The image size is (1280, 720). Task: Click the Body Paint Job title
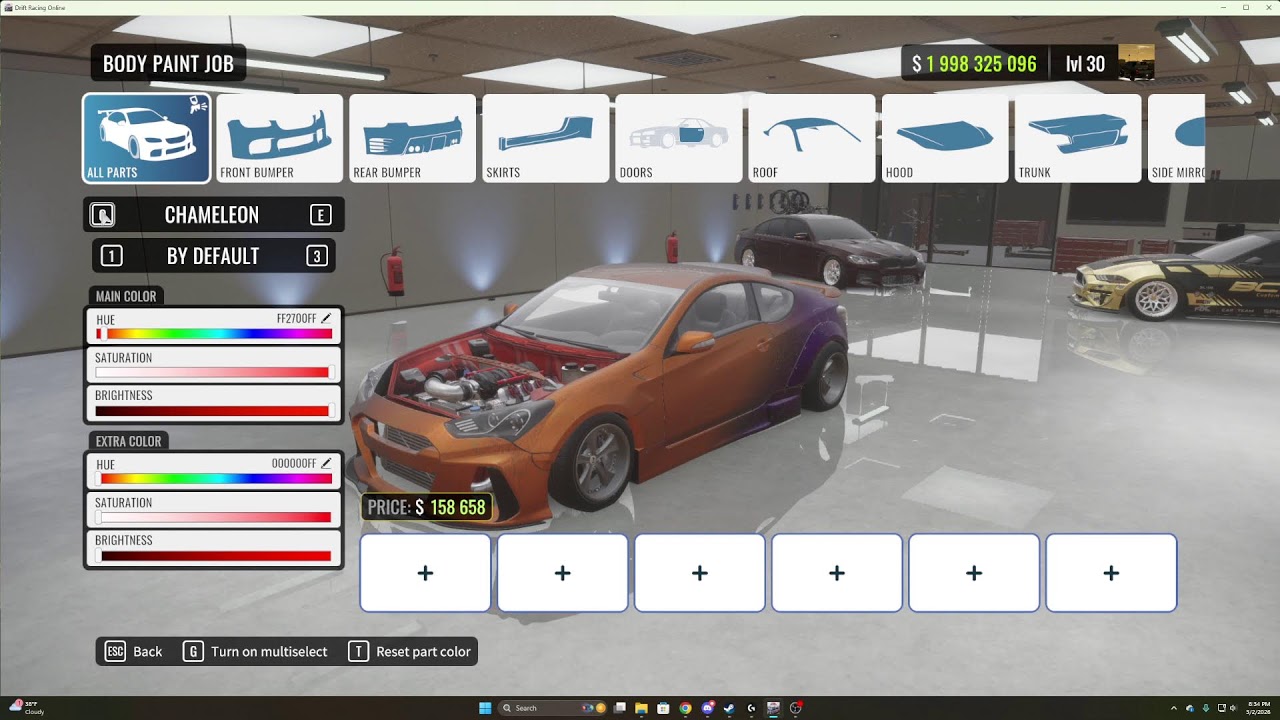pyautogui.click(x=168, y=64)
